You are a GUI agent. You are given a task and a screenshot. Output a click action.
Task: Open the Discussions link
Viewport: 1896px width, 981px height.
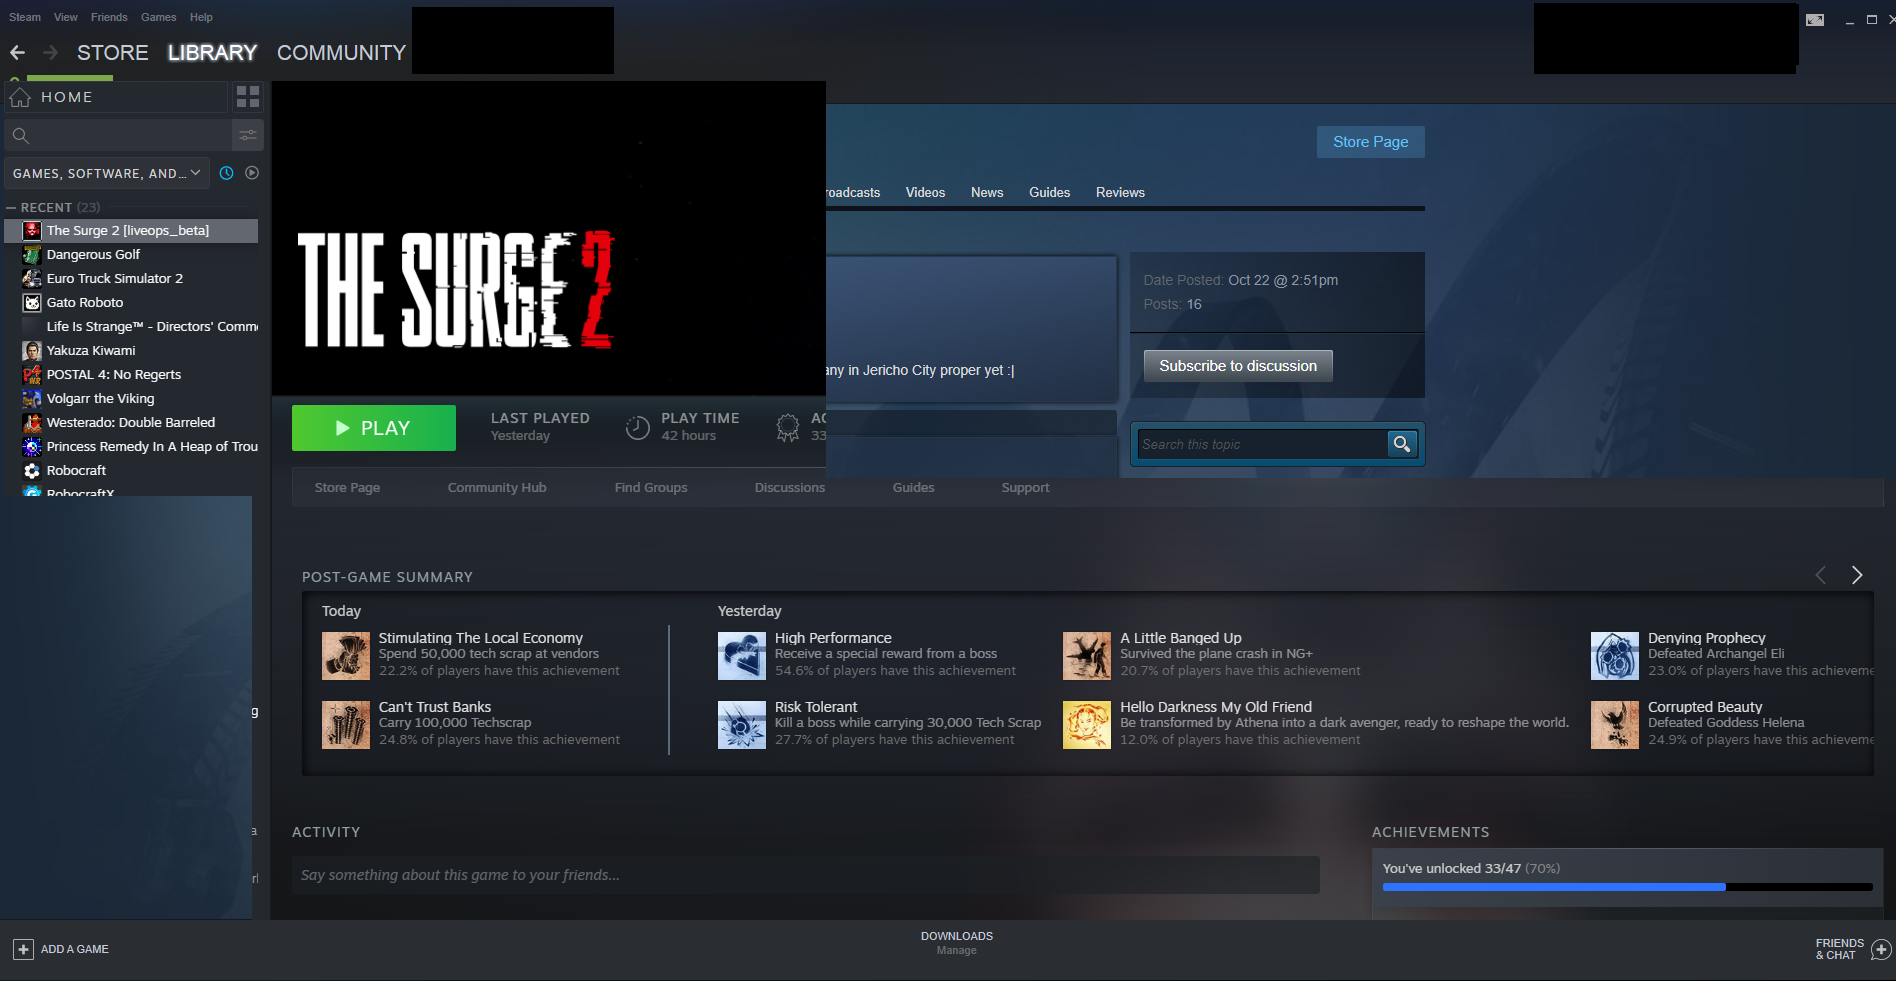pos(790,488)
